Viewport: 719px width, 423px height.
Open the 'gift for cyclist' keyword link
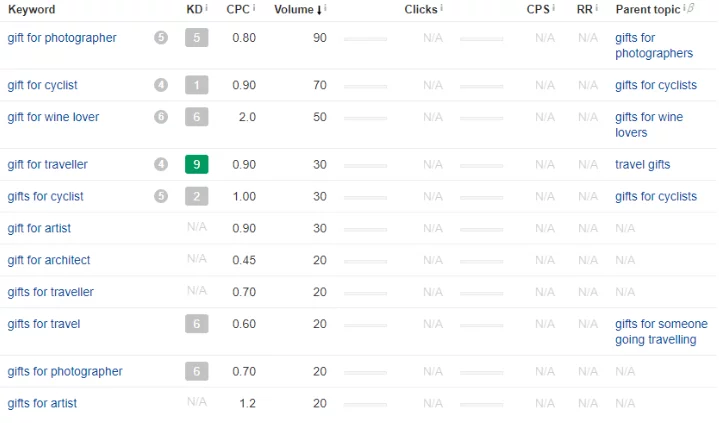42,85
